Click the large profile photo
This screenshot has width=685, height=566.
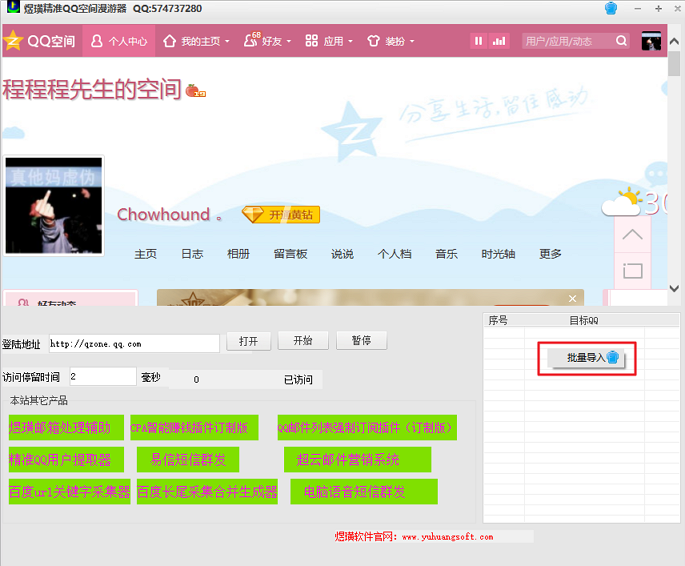click(x=54, y=205)
